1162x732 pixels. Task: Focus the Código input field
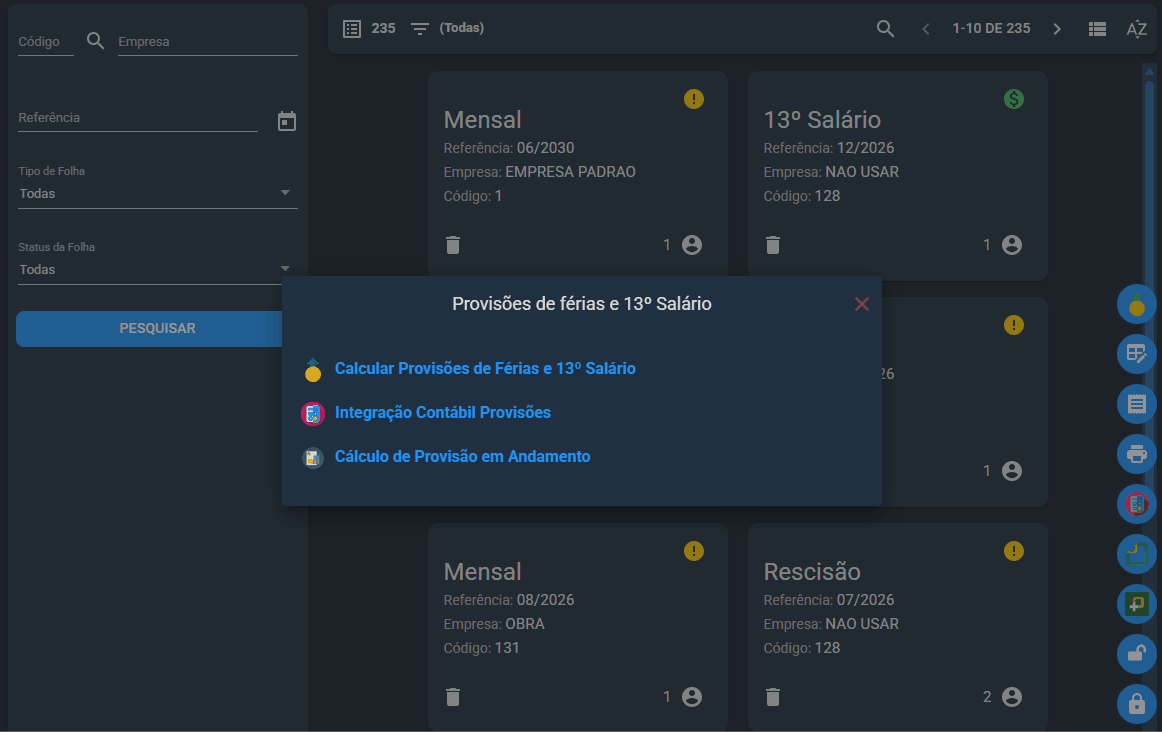pos(46,42)
